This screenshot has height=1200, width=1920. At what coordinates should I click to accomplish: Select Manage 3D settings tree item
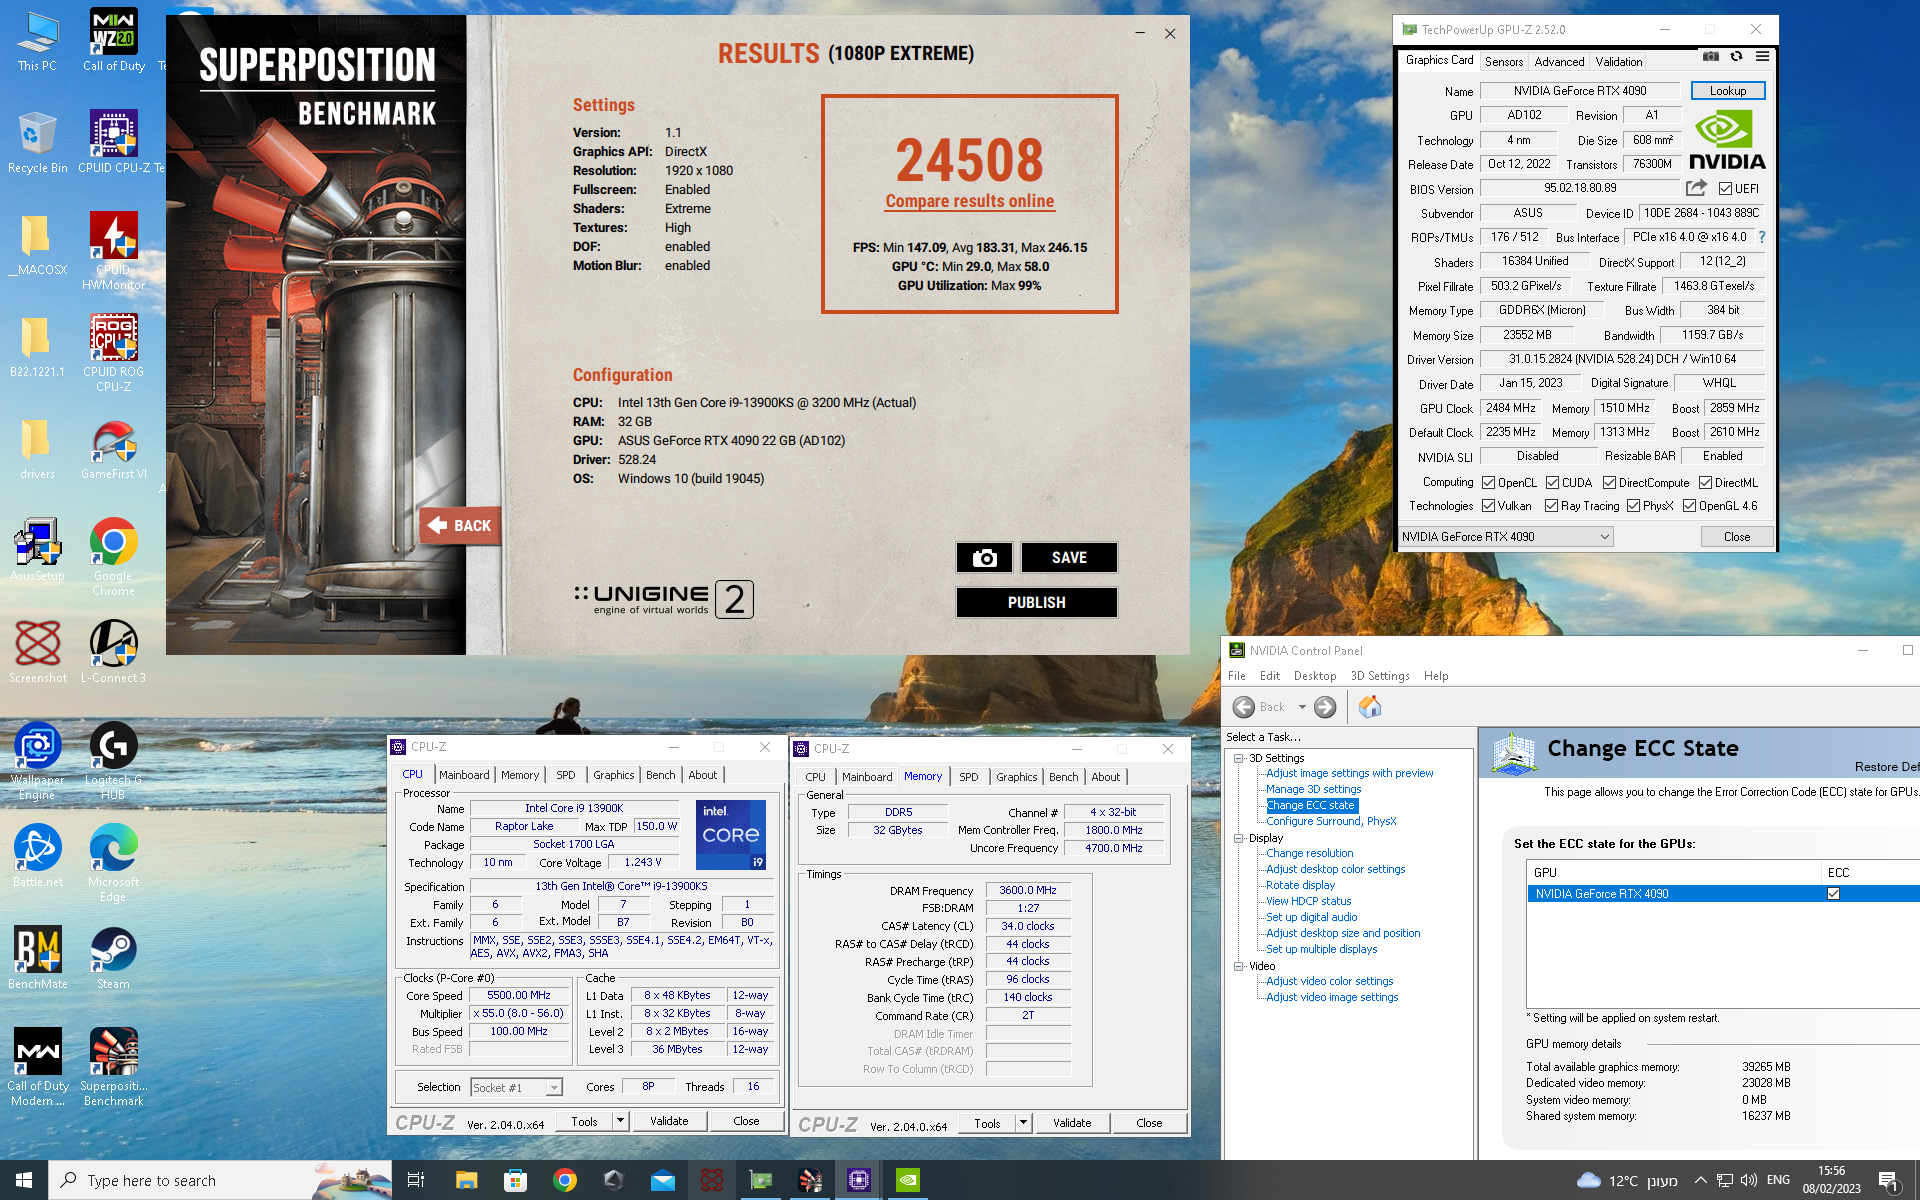point(1313,789)
